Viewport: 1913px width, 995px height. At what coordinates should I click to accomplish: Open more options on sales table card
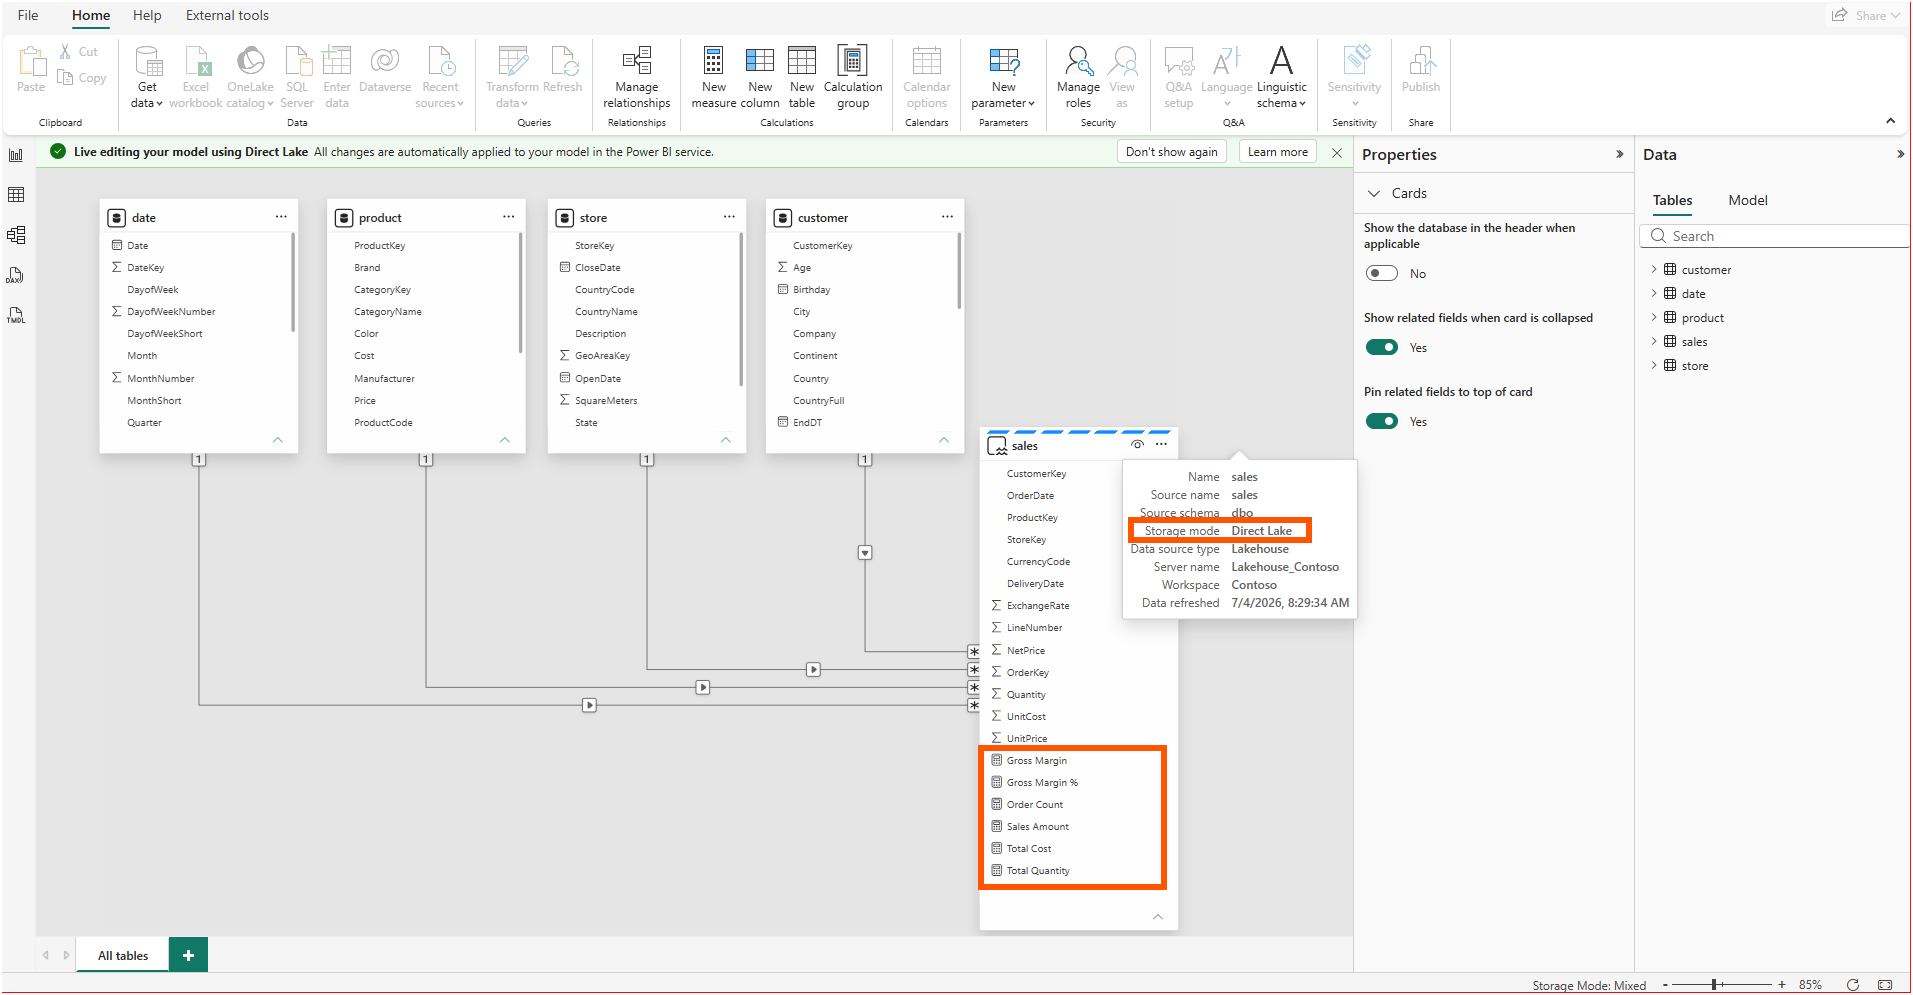point(1161,445)
